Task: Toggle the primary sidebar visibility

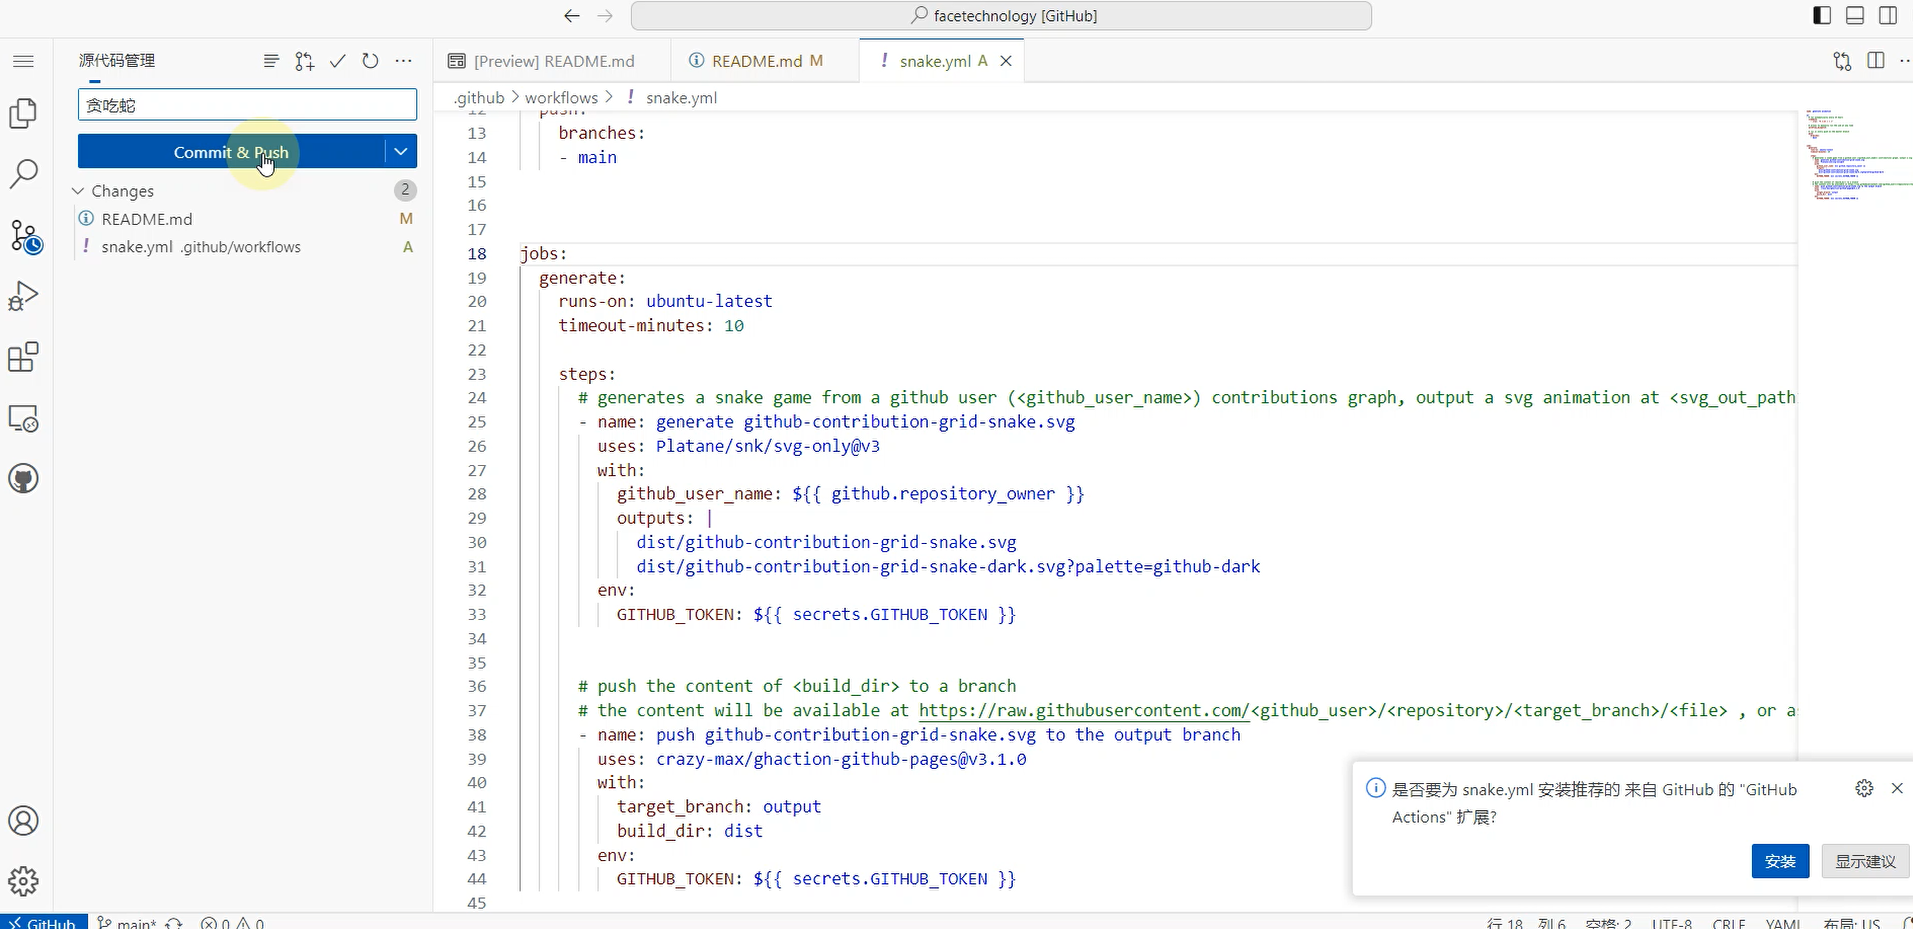Action: point(1820,15)
